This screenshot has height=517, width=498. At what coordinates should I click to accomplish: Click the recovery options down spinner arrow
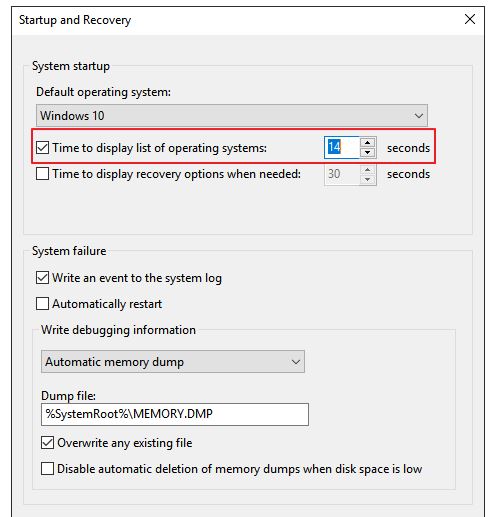click(x=367, y=179)
